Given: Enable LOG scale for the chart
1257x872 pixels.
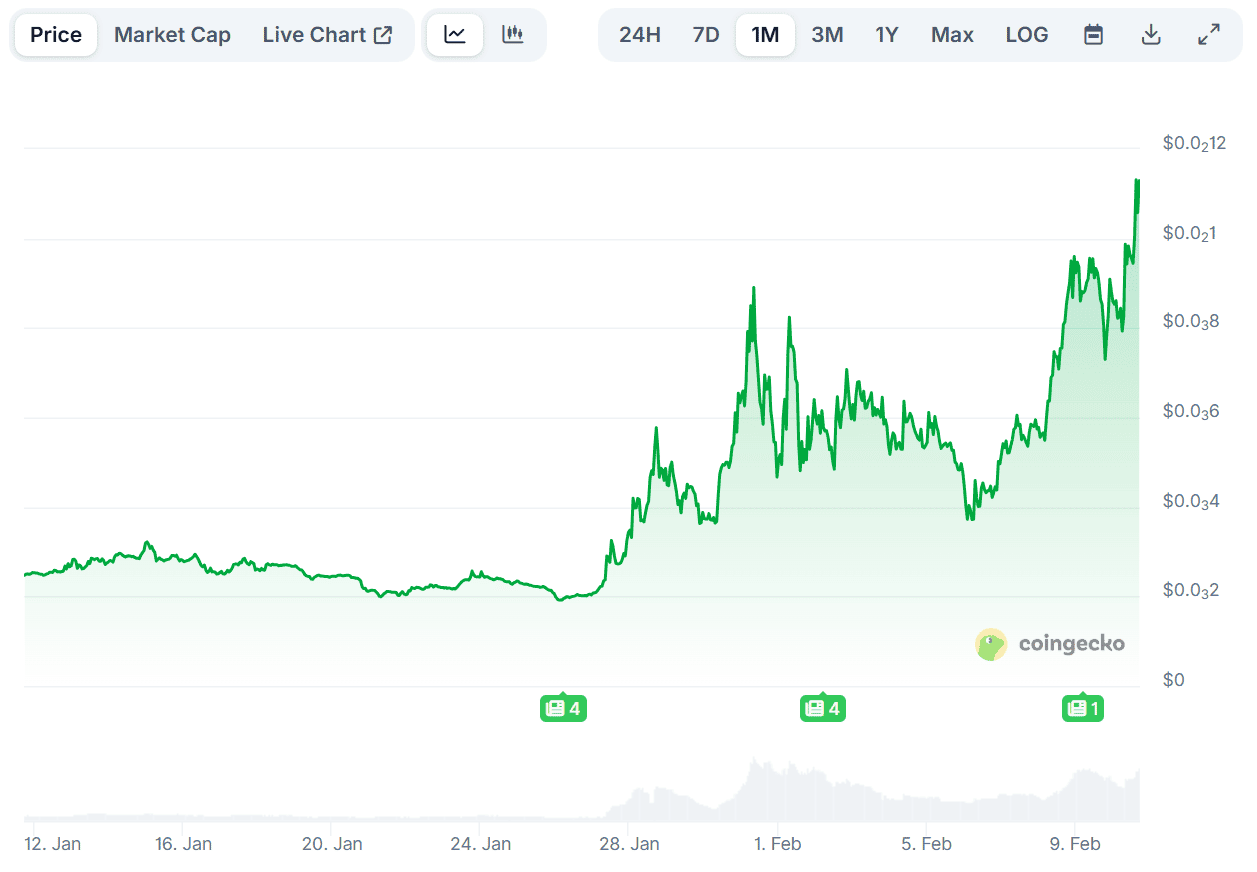Looking at the screenshot, I should pyautogui.click(x=1027, y=34).
